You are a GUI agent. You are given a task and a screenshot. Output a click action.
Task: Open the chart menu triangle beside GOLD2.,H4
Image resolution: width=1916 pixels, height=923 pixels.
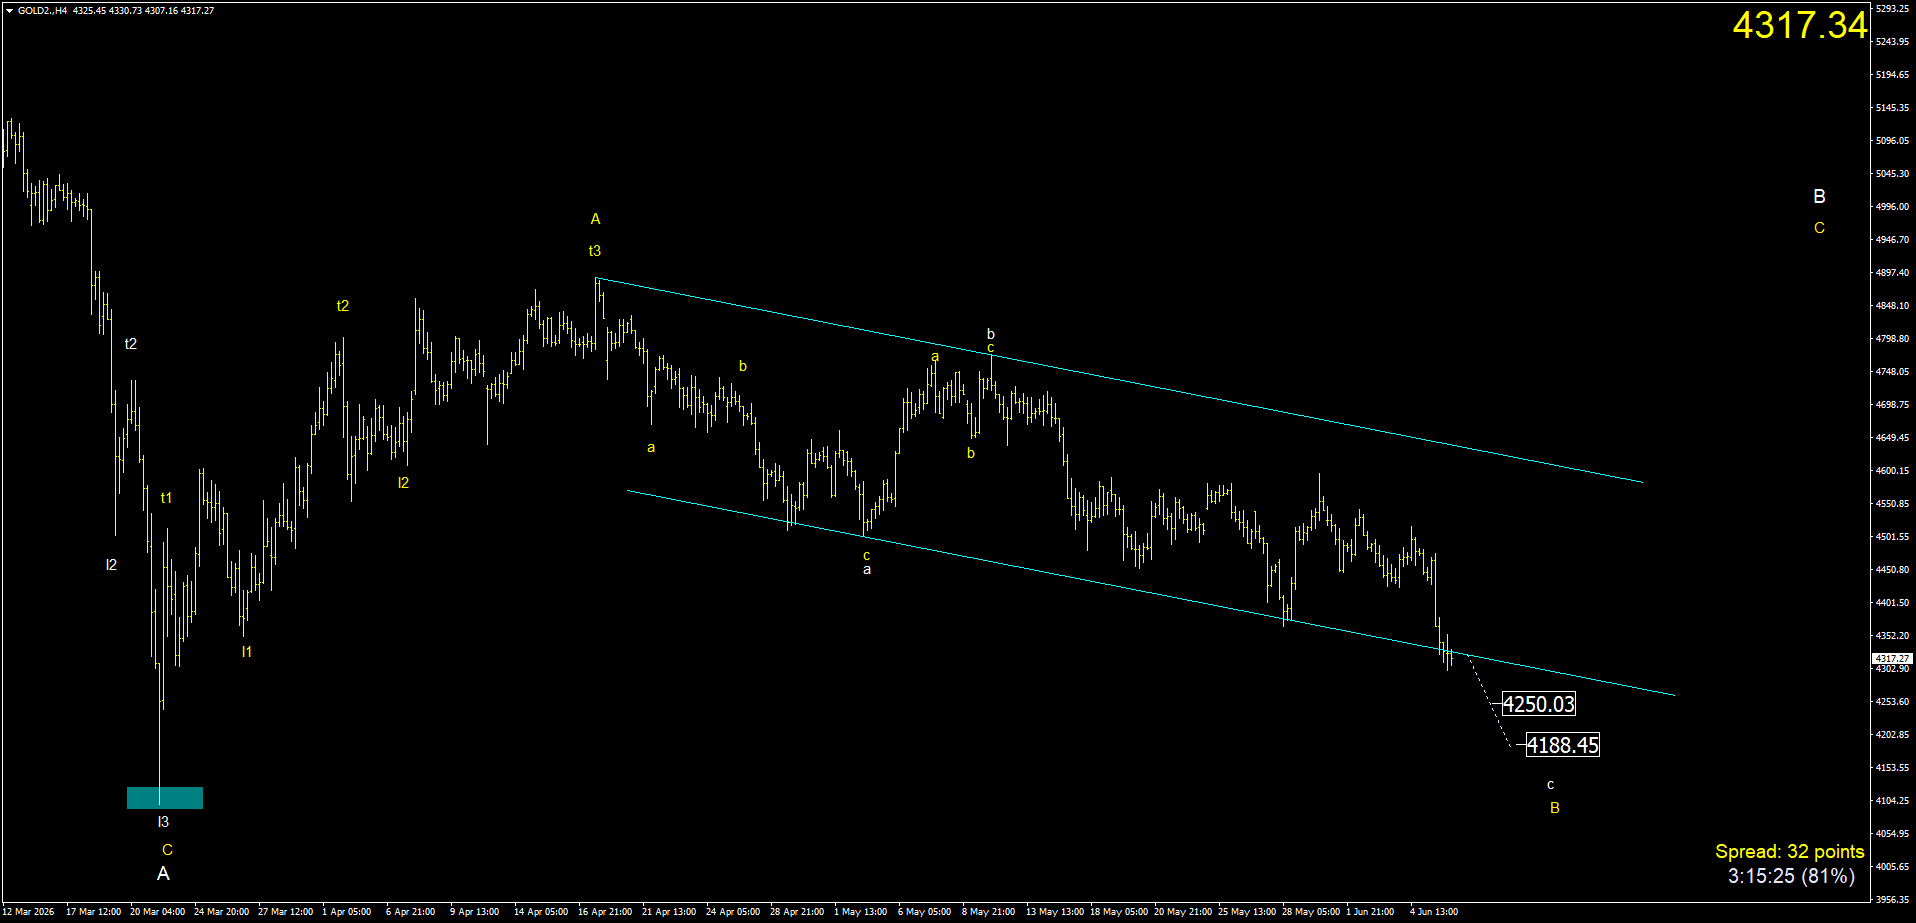9,11
